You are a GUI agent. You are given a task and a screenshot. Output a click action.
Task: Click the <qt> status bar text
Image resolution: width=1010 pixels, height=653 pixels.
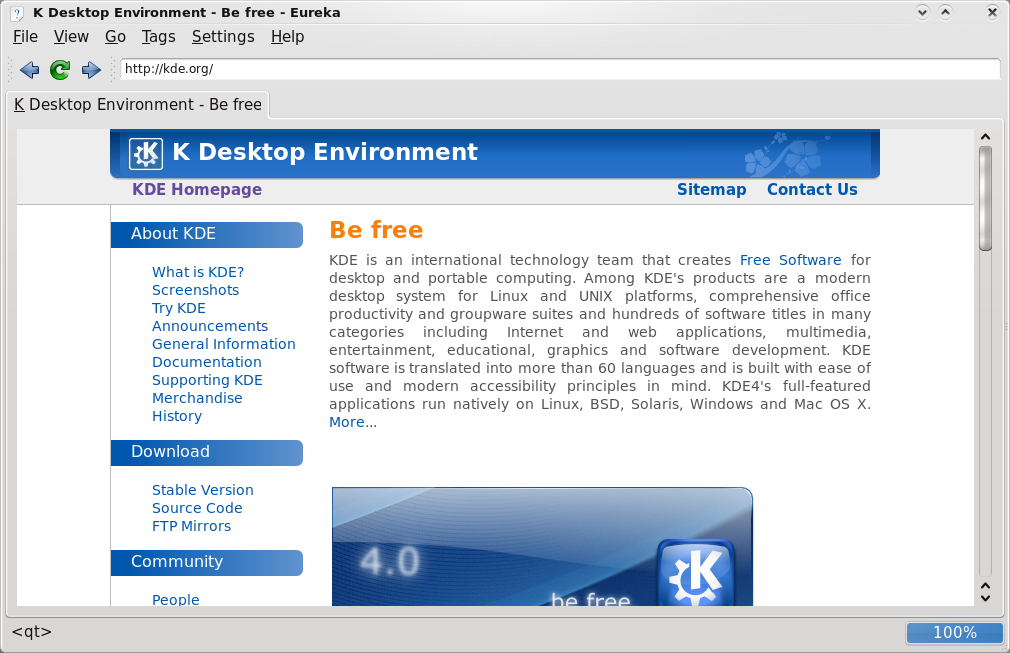click(x=32, y=632)
